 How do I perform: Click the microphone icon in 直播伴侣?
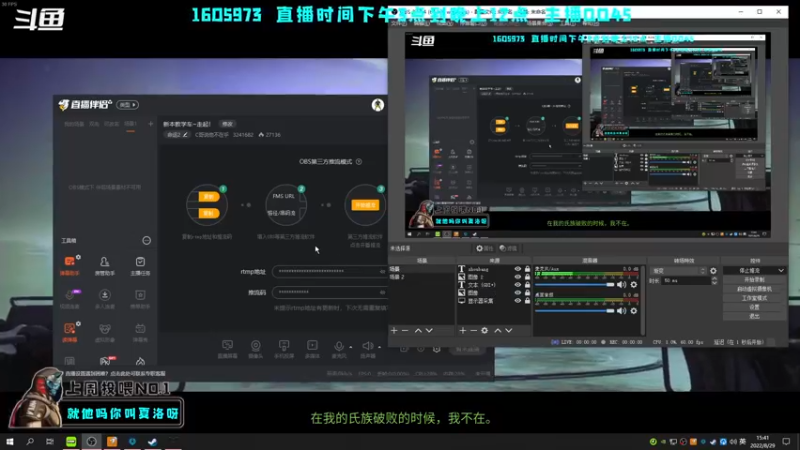click(339, 346)
